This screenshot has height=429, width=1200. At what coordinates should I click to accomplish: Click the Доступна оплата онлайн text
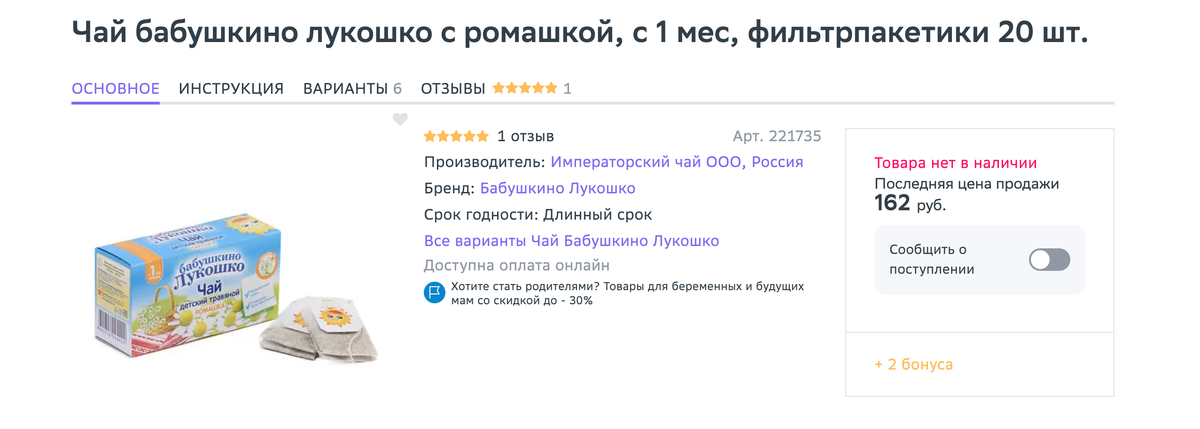517,266
